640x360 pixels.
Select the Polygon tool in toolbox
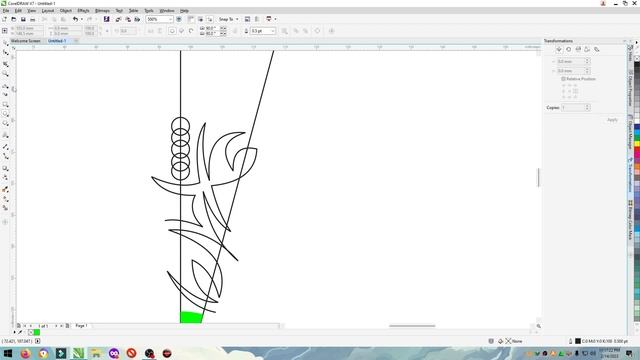click(5, 124)
